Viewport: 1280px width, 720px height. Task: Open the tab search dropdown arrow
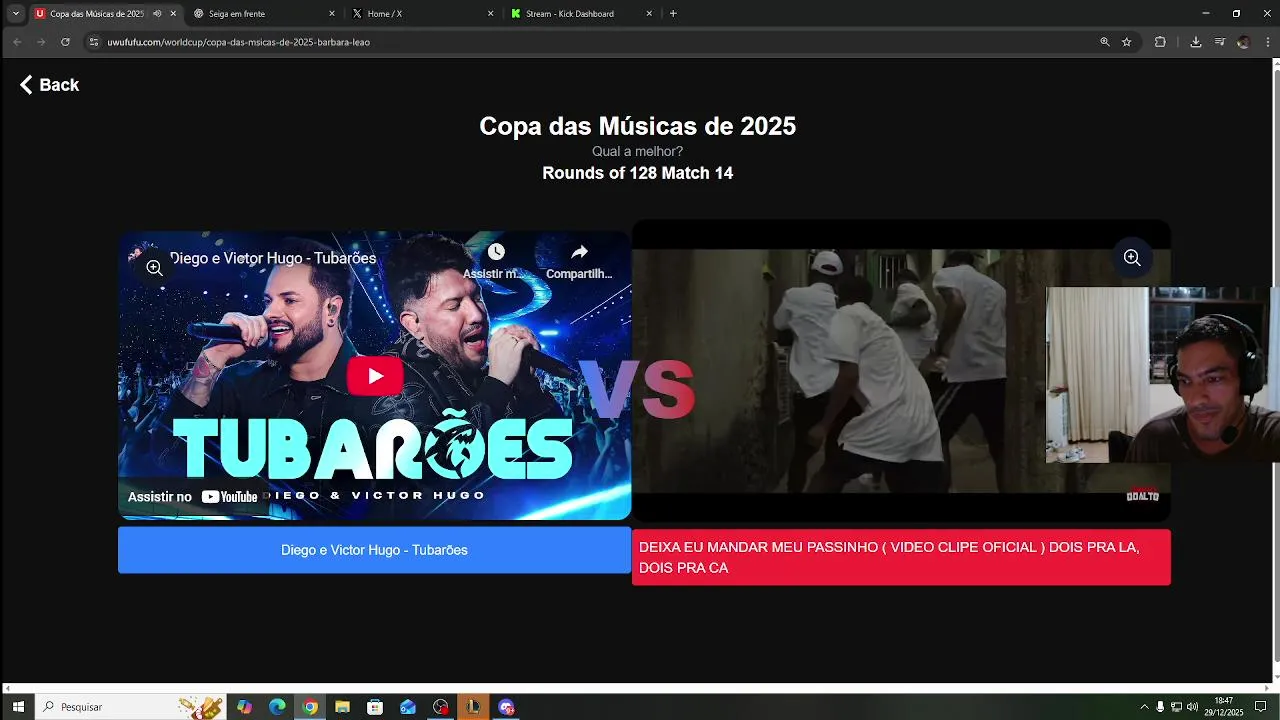16,14
